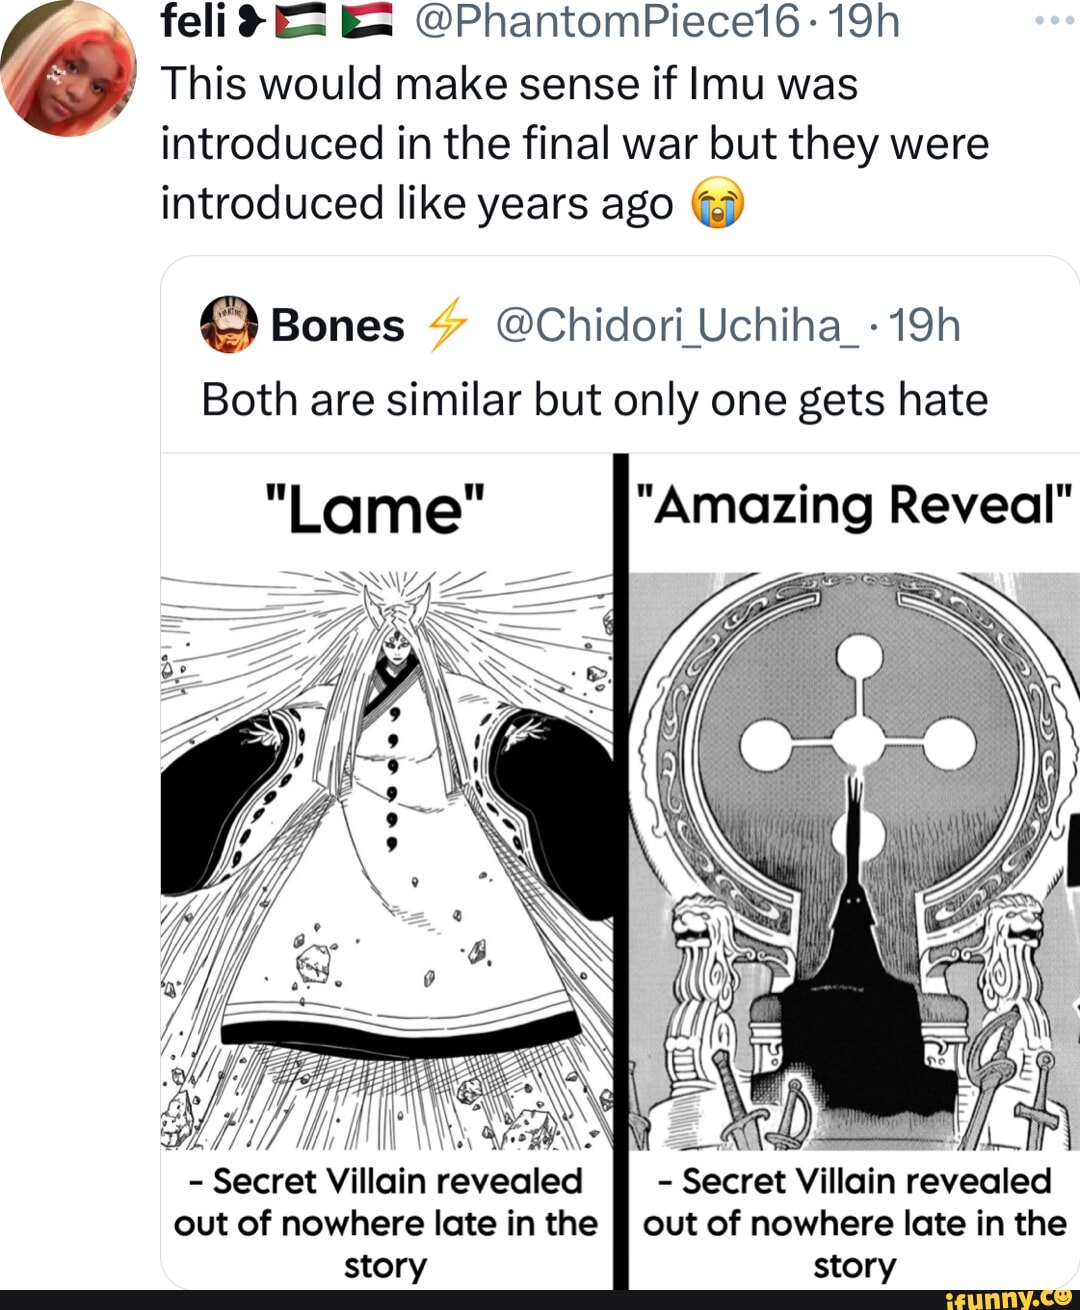Click the first flag emoji after feli
The width and height of the screenshot is (1080, 1310).
point(294,21)
